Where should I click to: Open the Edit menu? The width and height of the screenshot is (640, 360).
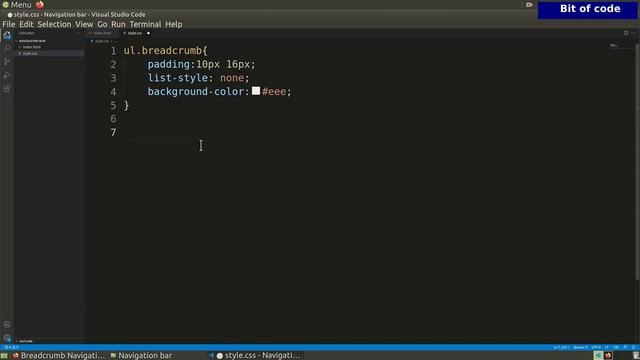point(26,24)
